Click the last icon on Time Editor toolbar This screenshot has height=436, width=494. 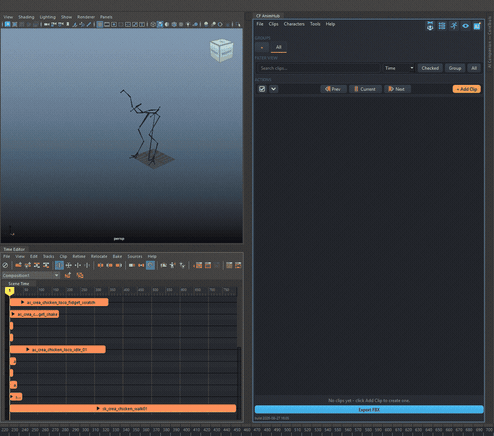click(238, 265)
